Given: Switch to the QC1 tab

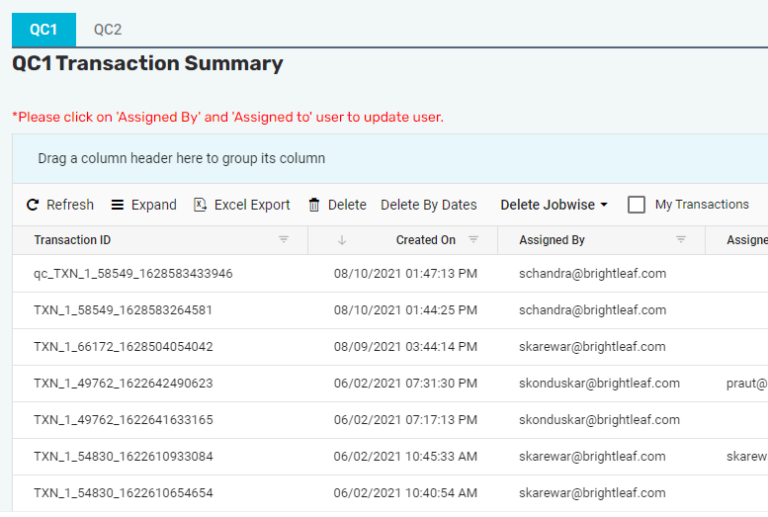Looking at the screenshot, I should [x=43, y=30].
